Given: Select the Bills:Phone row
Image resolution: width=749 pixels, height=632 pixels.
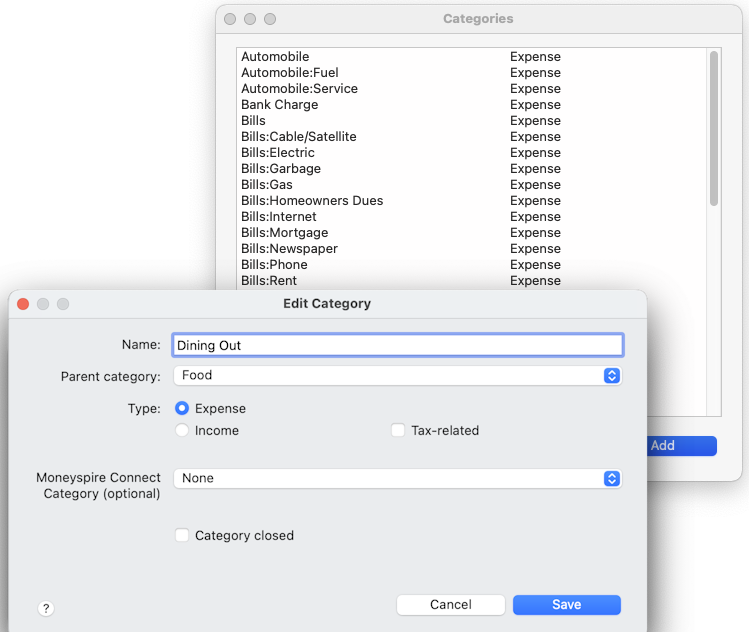Looking at the screenshot, I should (x=471, y=265).
